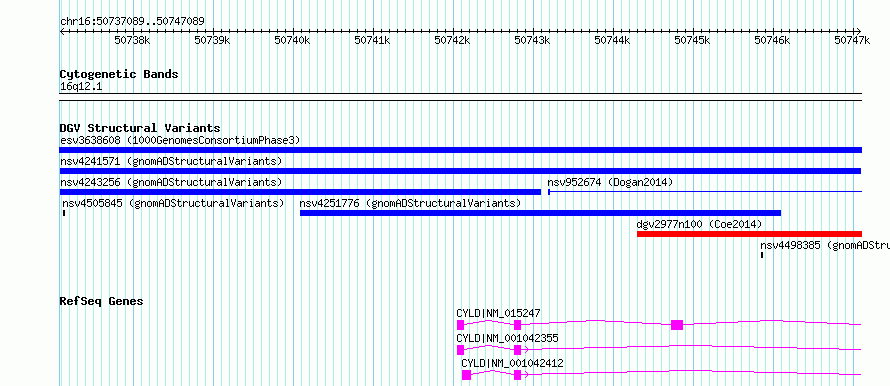Click the nsv4241571 blue variant bar
Image resolution: width=890 pixels, height=386 pixels.
click(460, 171)
